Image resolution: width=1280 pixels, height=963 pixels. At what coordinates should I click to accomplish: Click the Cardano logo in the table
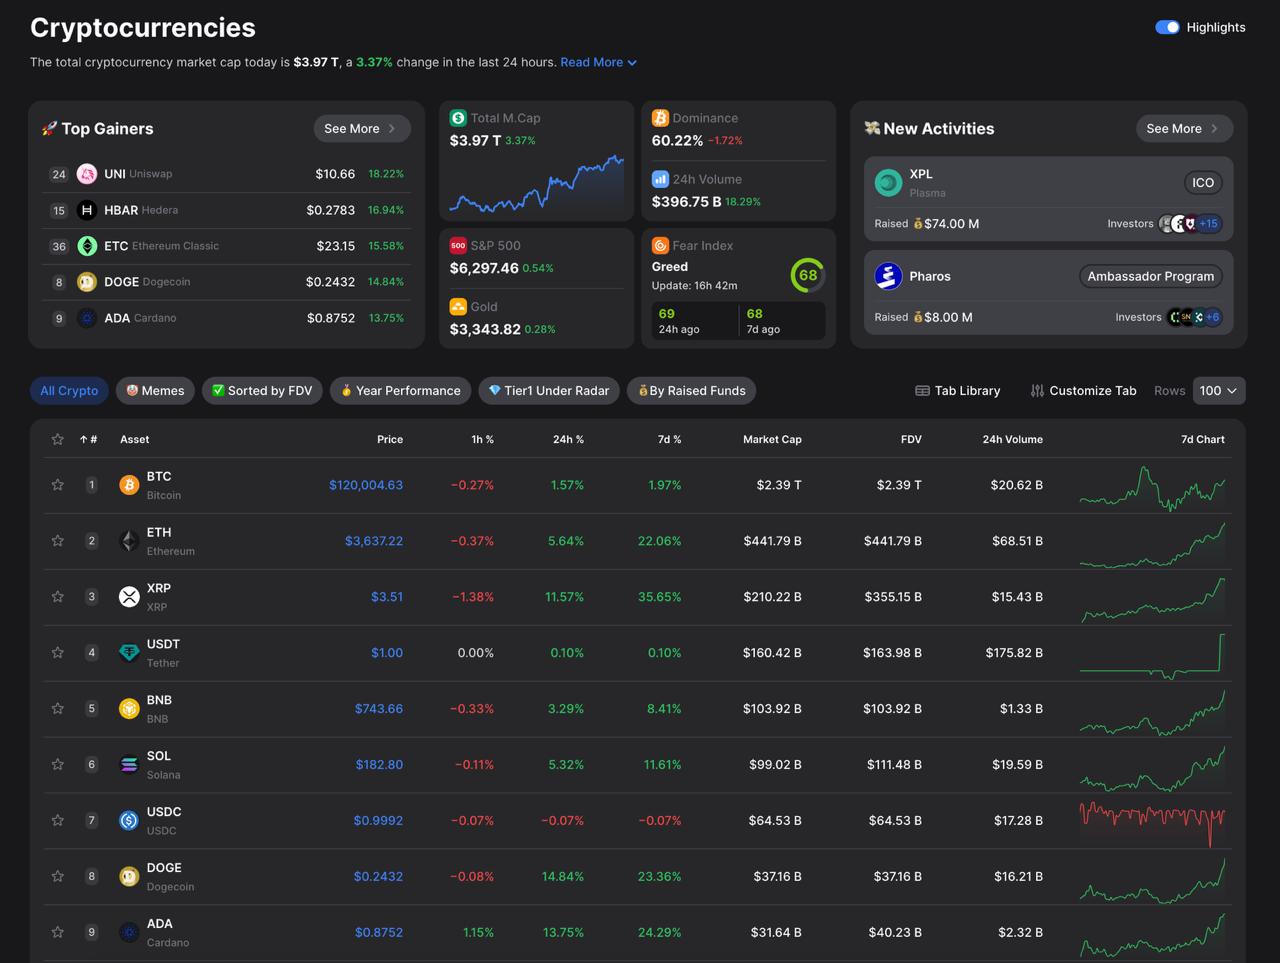click(129, 933)
